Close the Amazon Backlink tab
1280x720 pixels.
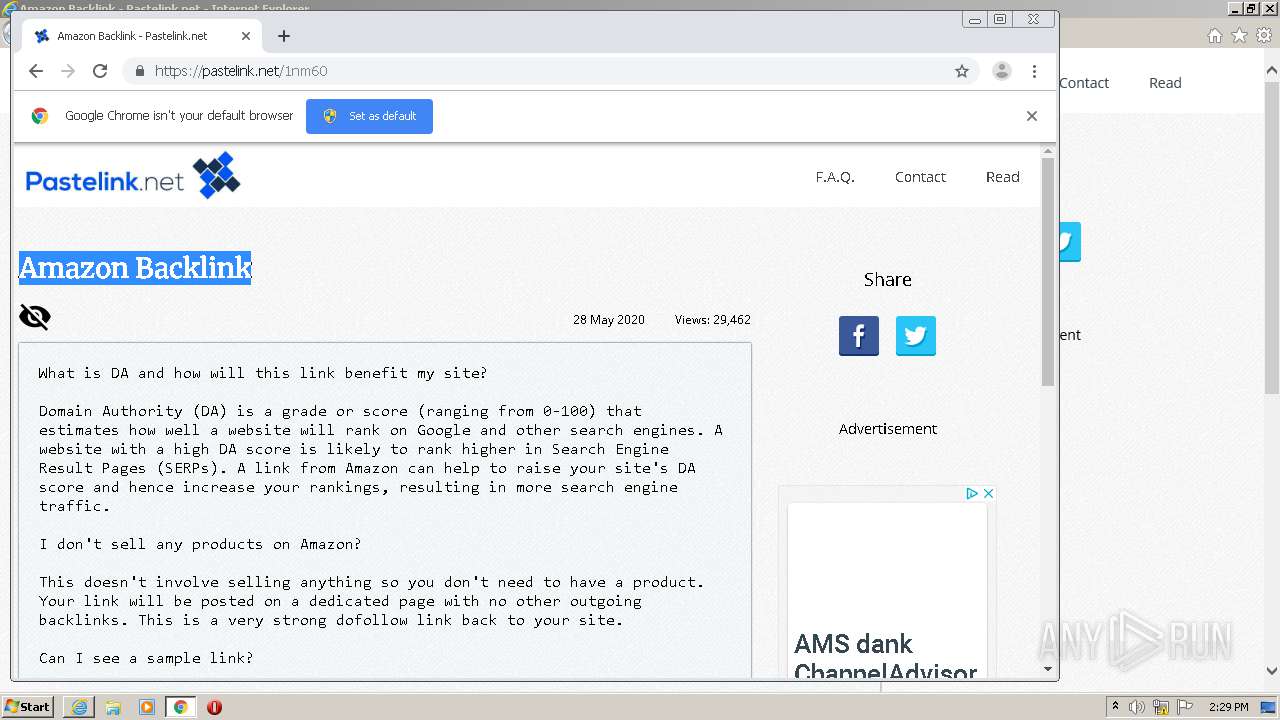246,36
